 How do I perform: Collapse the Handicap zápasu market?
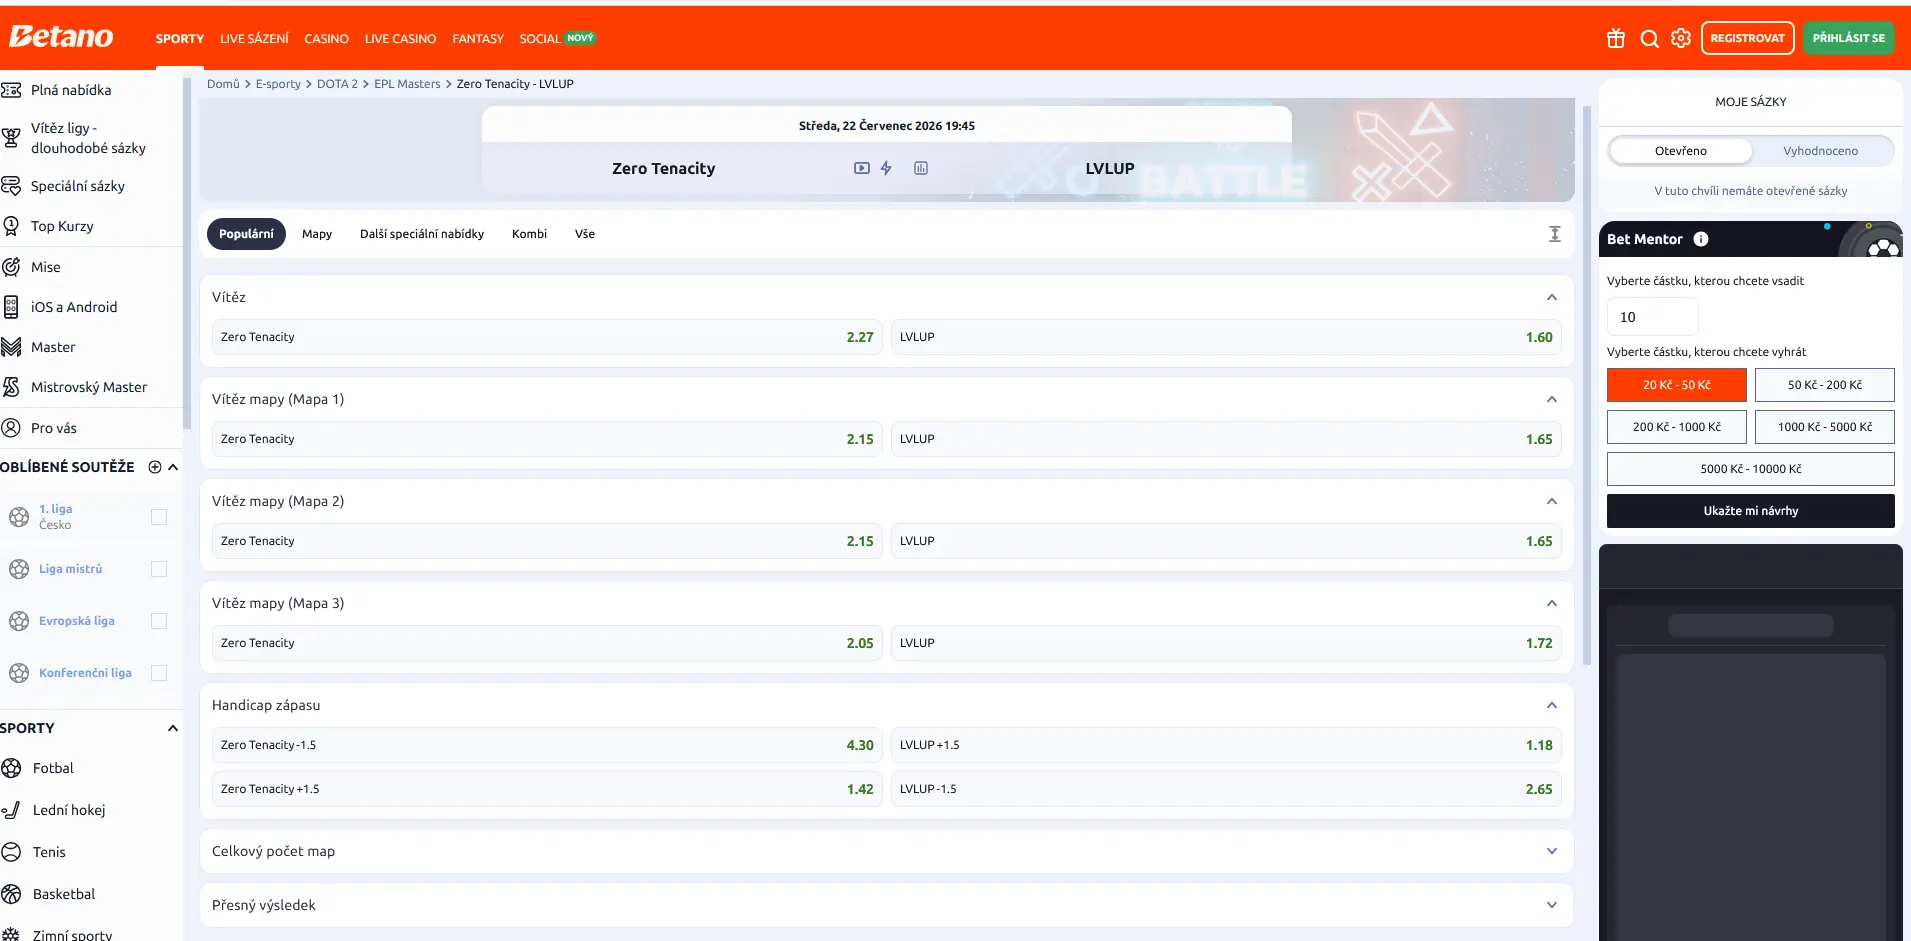(1552, 705)
